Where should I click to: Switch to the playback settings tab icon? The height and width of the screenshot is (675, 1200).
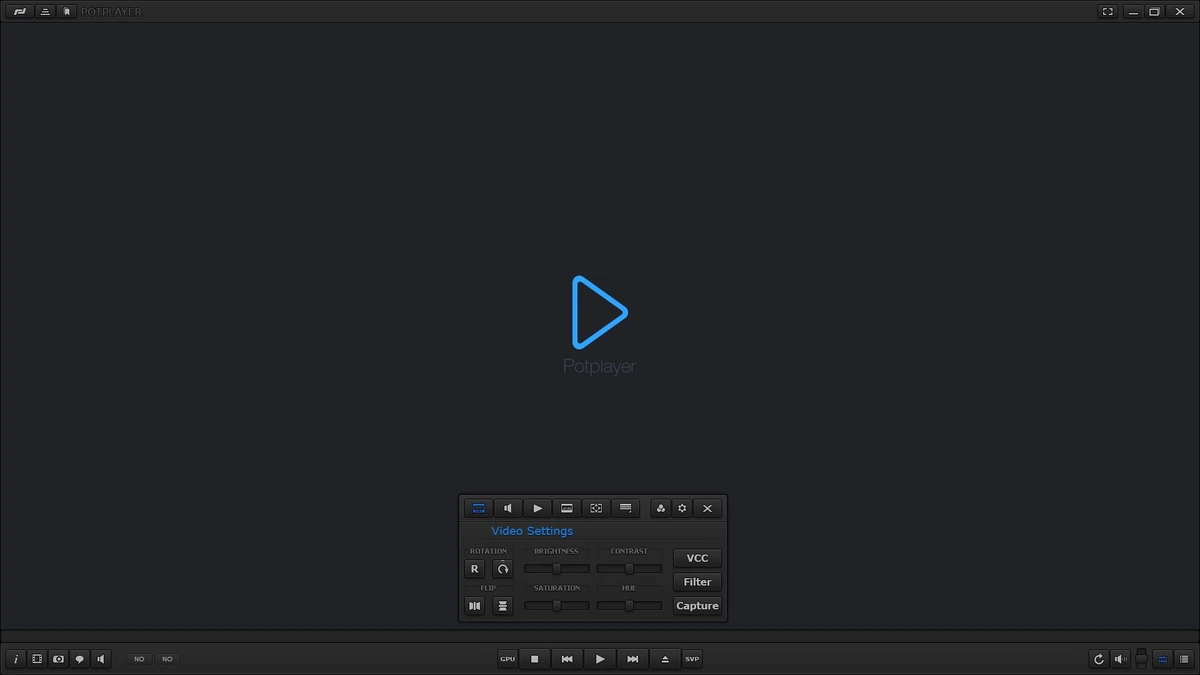(x=537, y=508)
